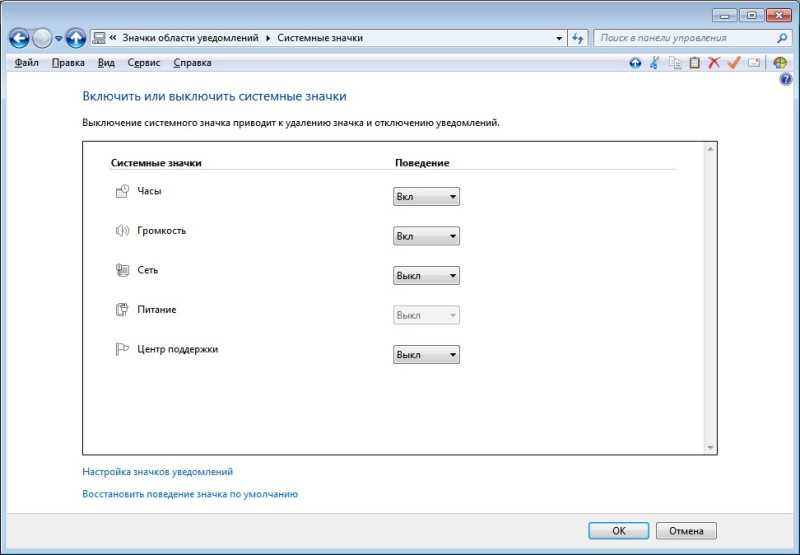The width and height of the screenshot is (800, 555).
Task: Click the blue up-arrow toolbar icon
Action: click(635, 63)
